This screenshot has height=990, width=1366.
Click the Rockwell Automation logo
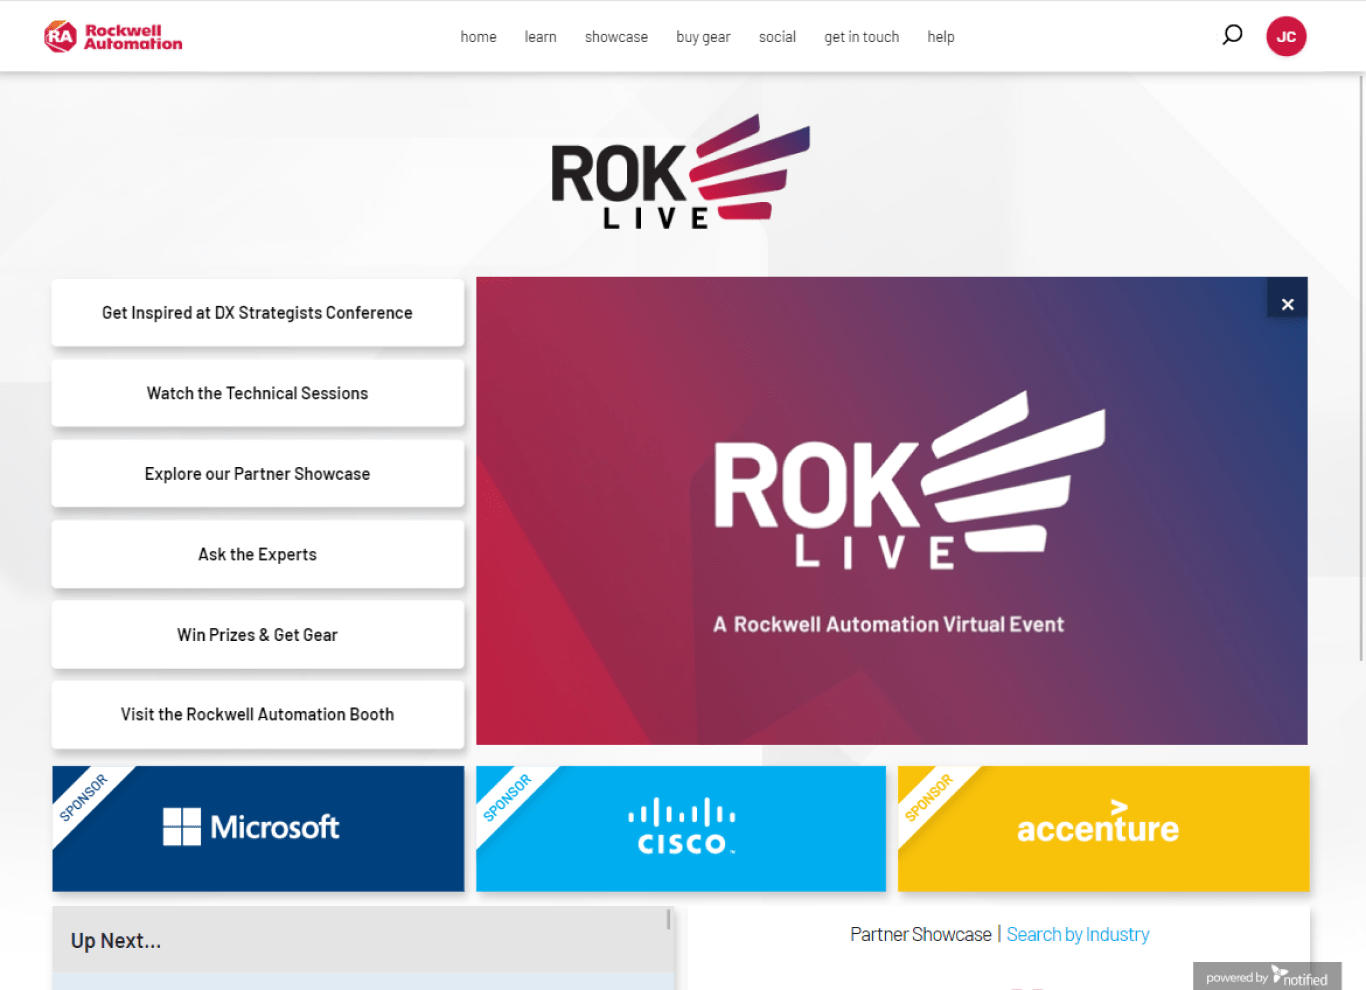point(112,36)
